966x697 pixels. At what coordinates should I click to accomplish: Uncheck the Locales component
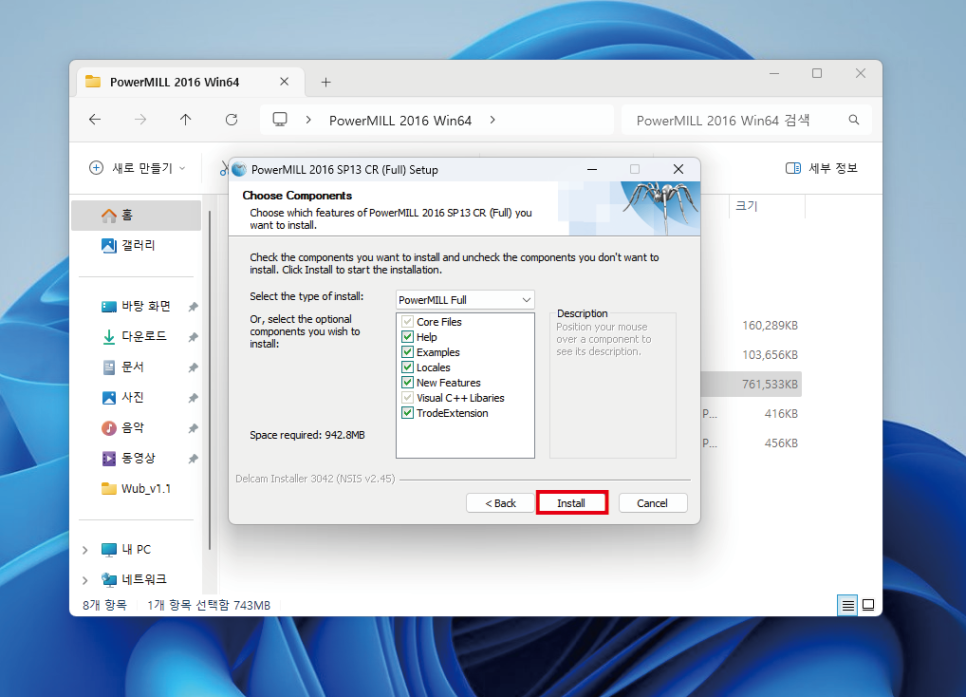(407, 367)
